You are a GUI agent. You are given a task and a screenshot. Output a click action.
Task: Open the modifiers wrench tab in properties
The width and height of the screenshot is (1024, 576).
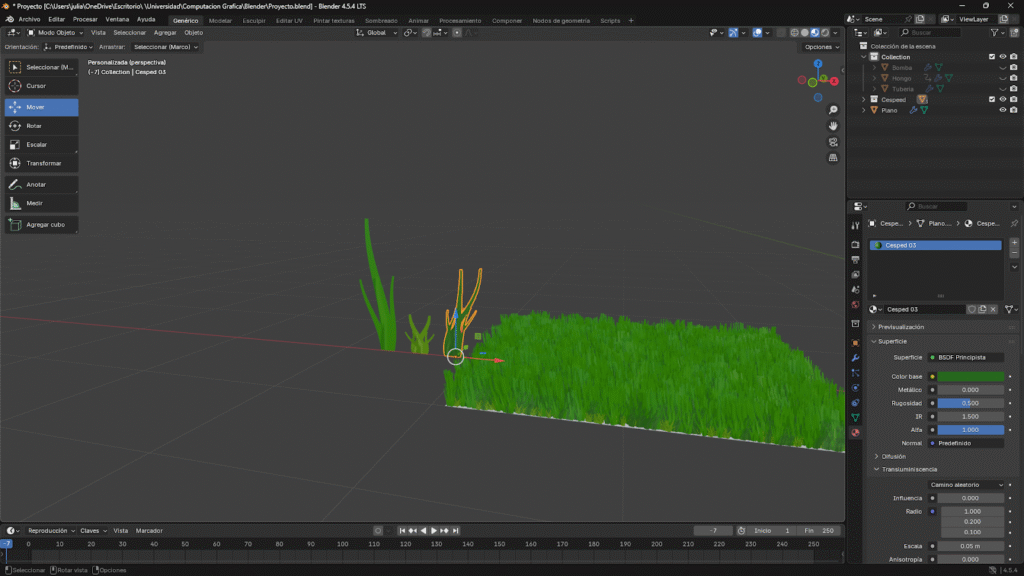855,357
